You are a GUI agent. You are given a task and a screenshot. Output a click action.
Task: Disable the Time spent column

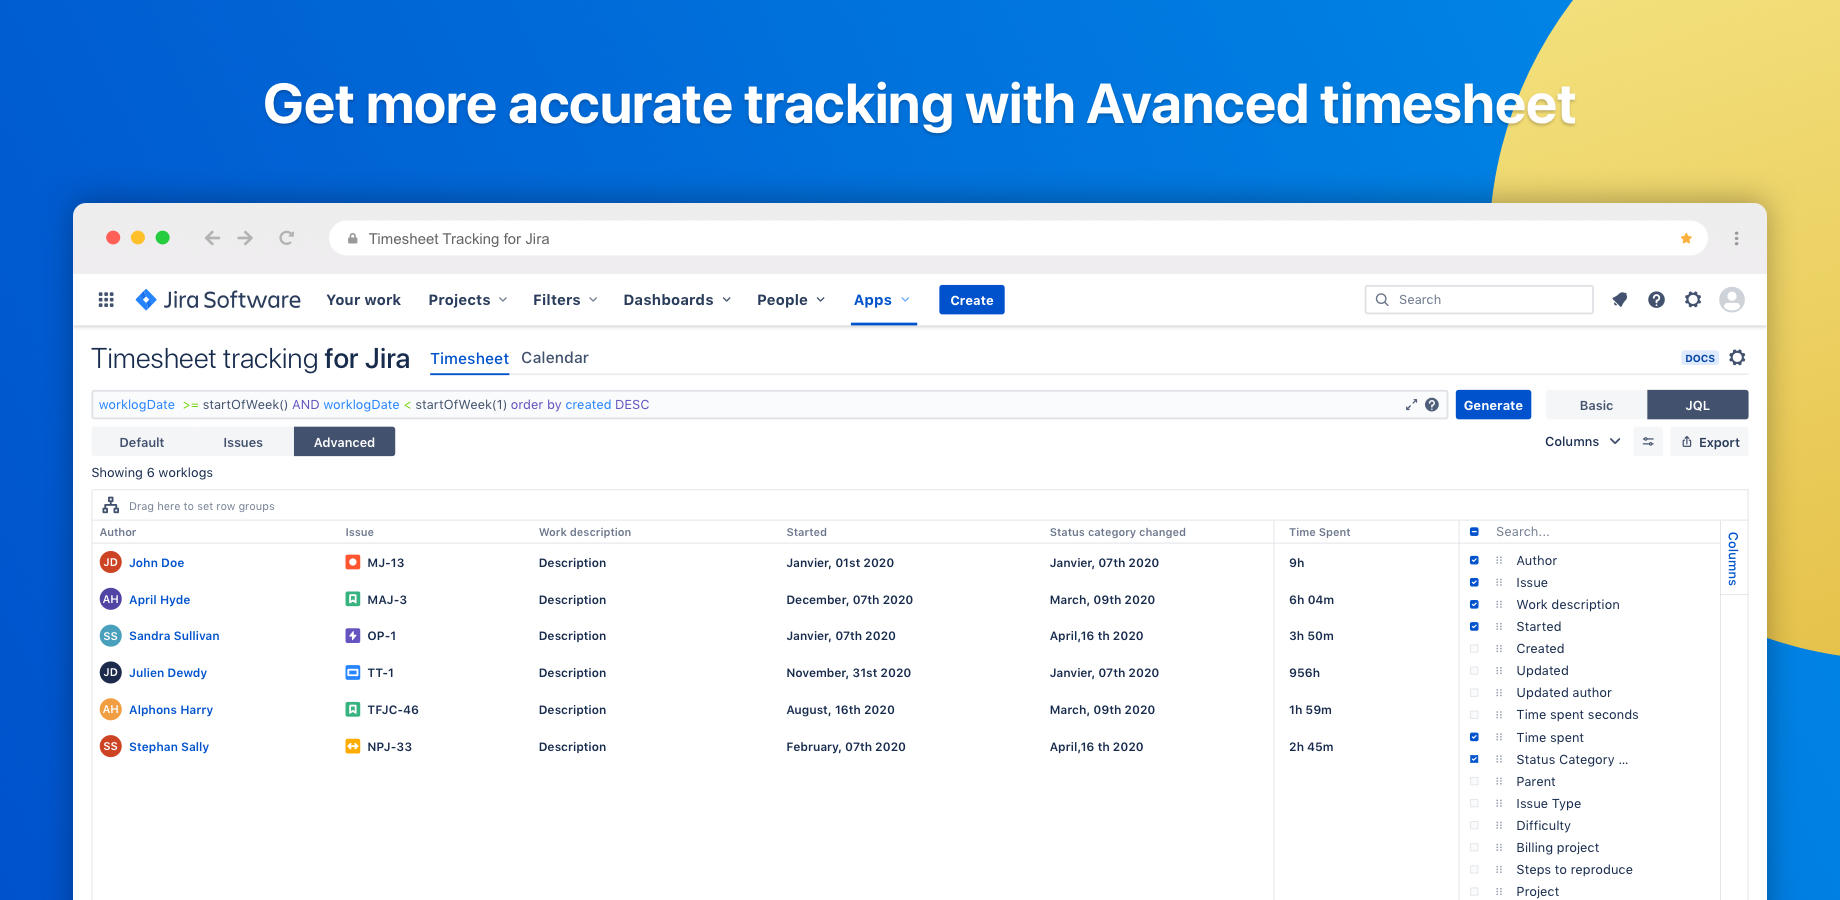pyautogui.click(x=1474, y=737)
